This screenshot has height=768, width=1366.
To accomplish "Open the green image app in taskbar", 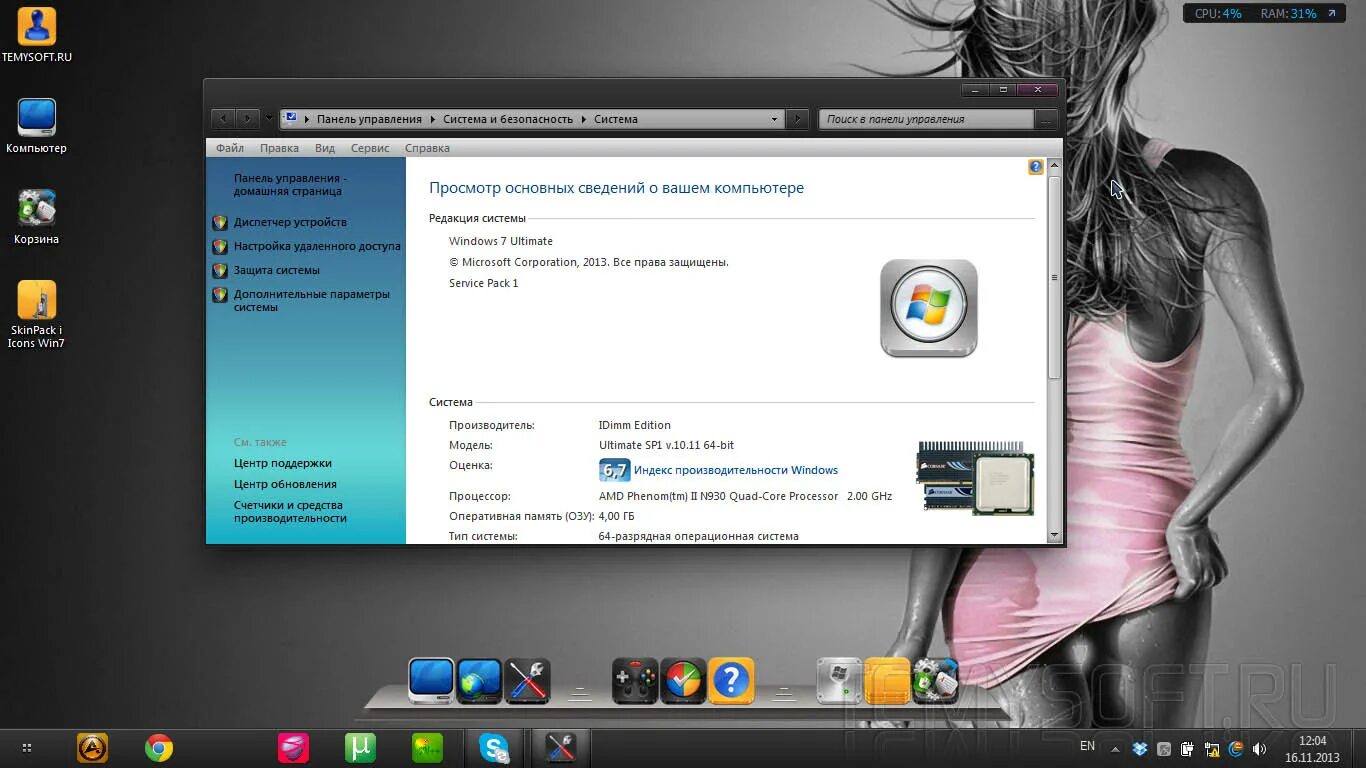I will pos(427,748).
